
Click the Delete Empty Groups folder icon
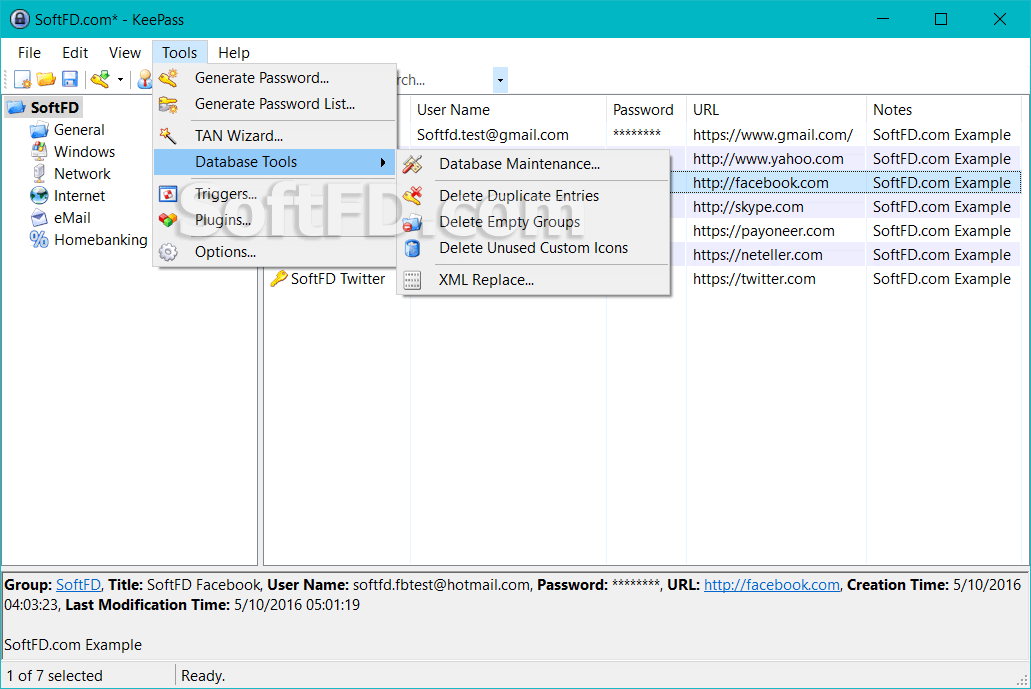point(412,222)
